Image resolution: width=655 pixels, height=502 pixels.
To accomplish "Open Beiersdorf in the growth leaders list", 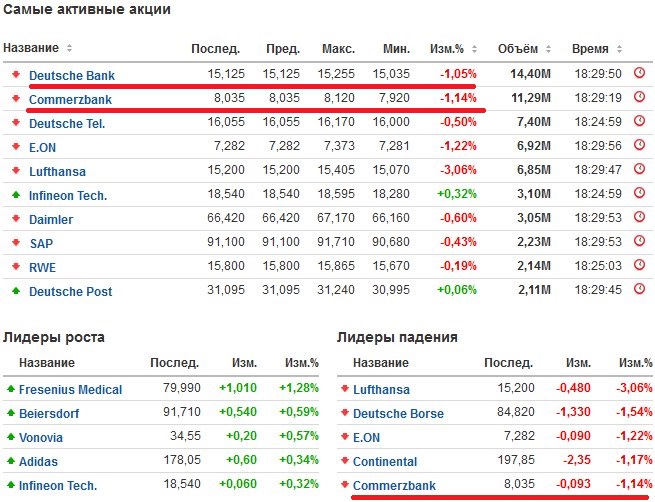I will click(51, 413).
